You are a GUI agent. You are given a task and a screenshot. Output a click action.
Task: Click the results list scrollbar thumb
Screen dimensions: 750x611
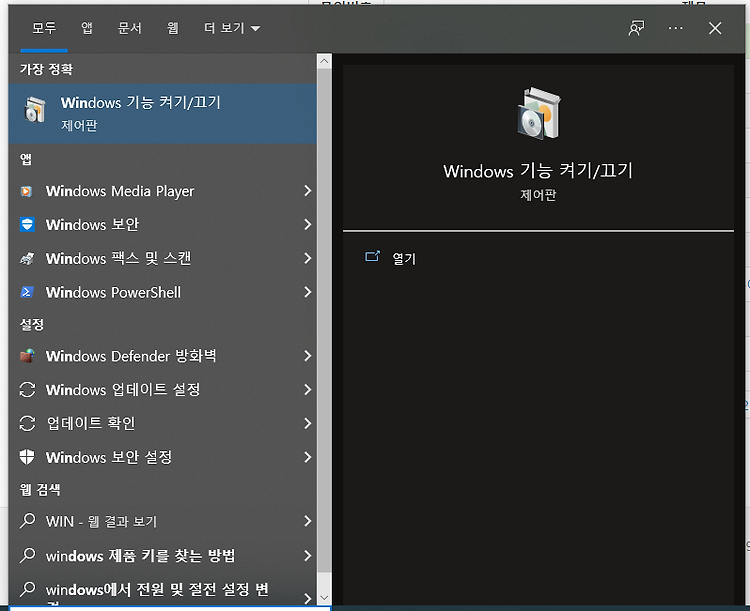[324, 320]
